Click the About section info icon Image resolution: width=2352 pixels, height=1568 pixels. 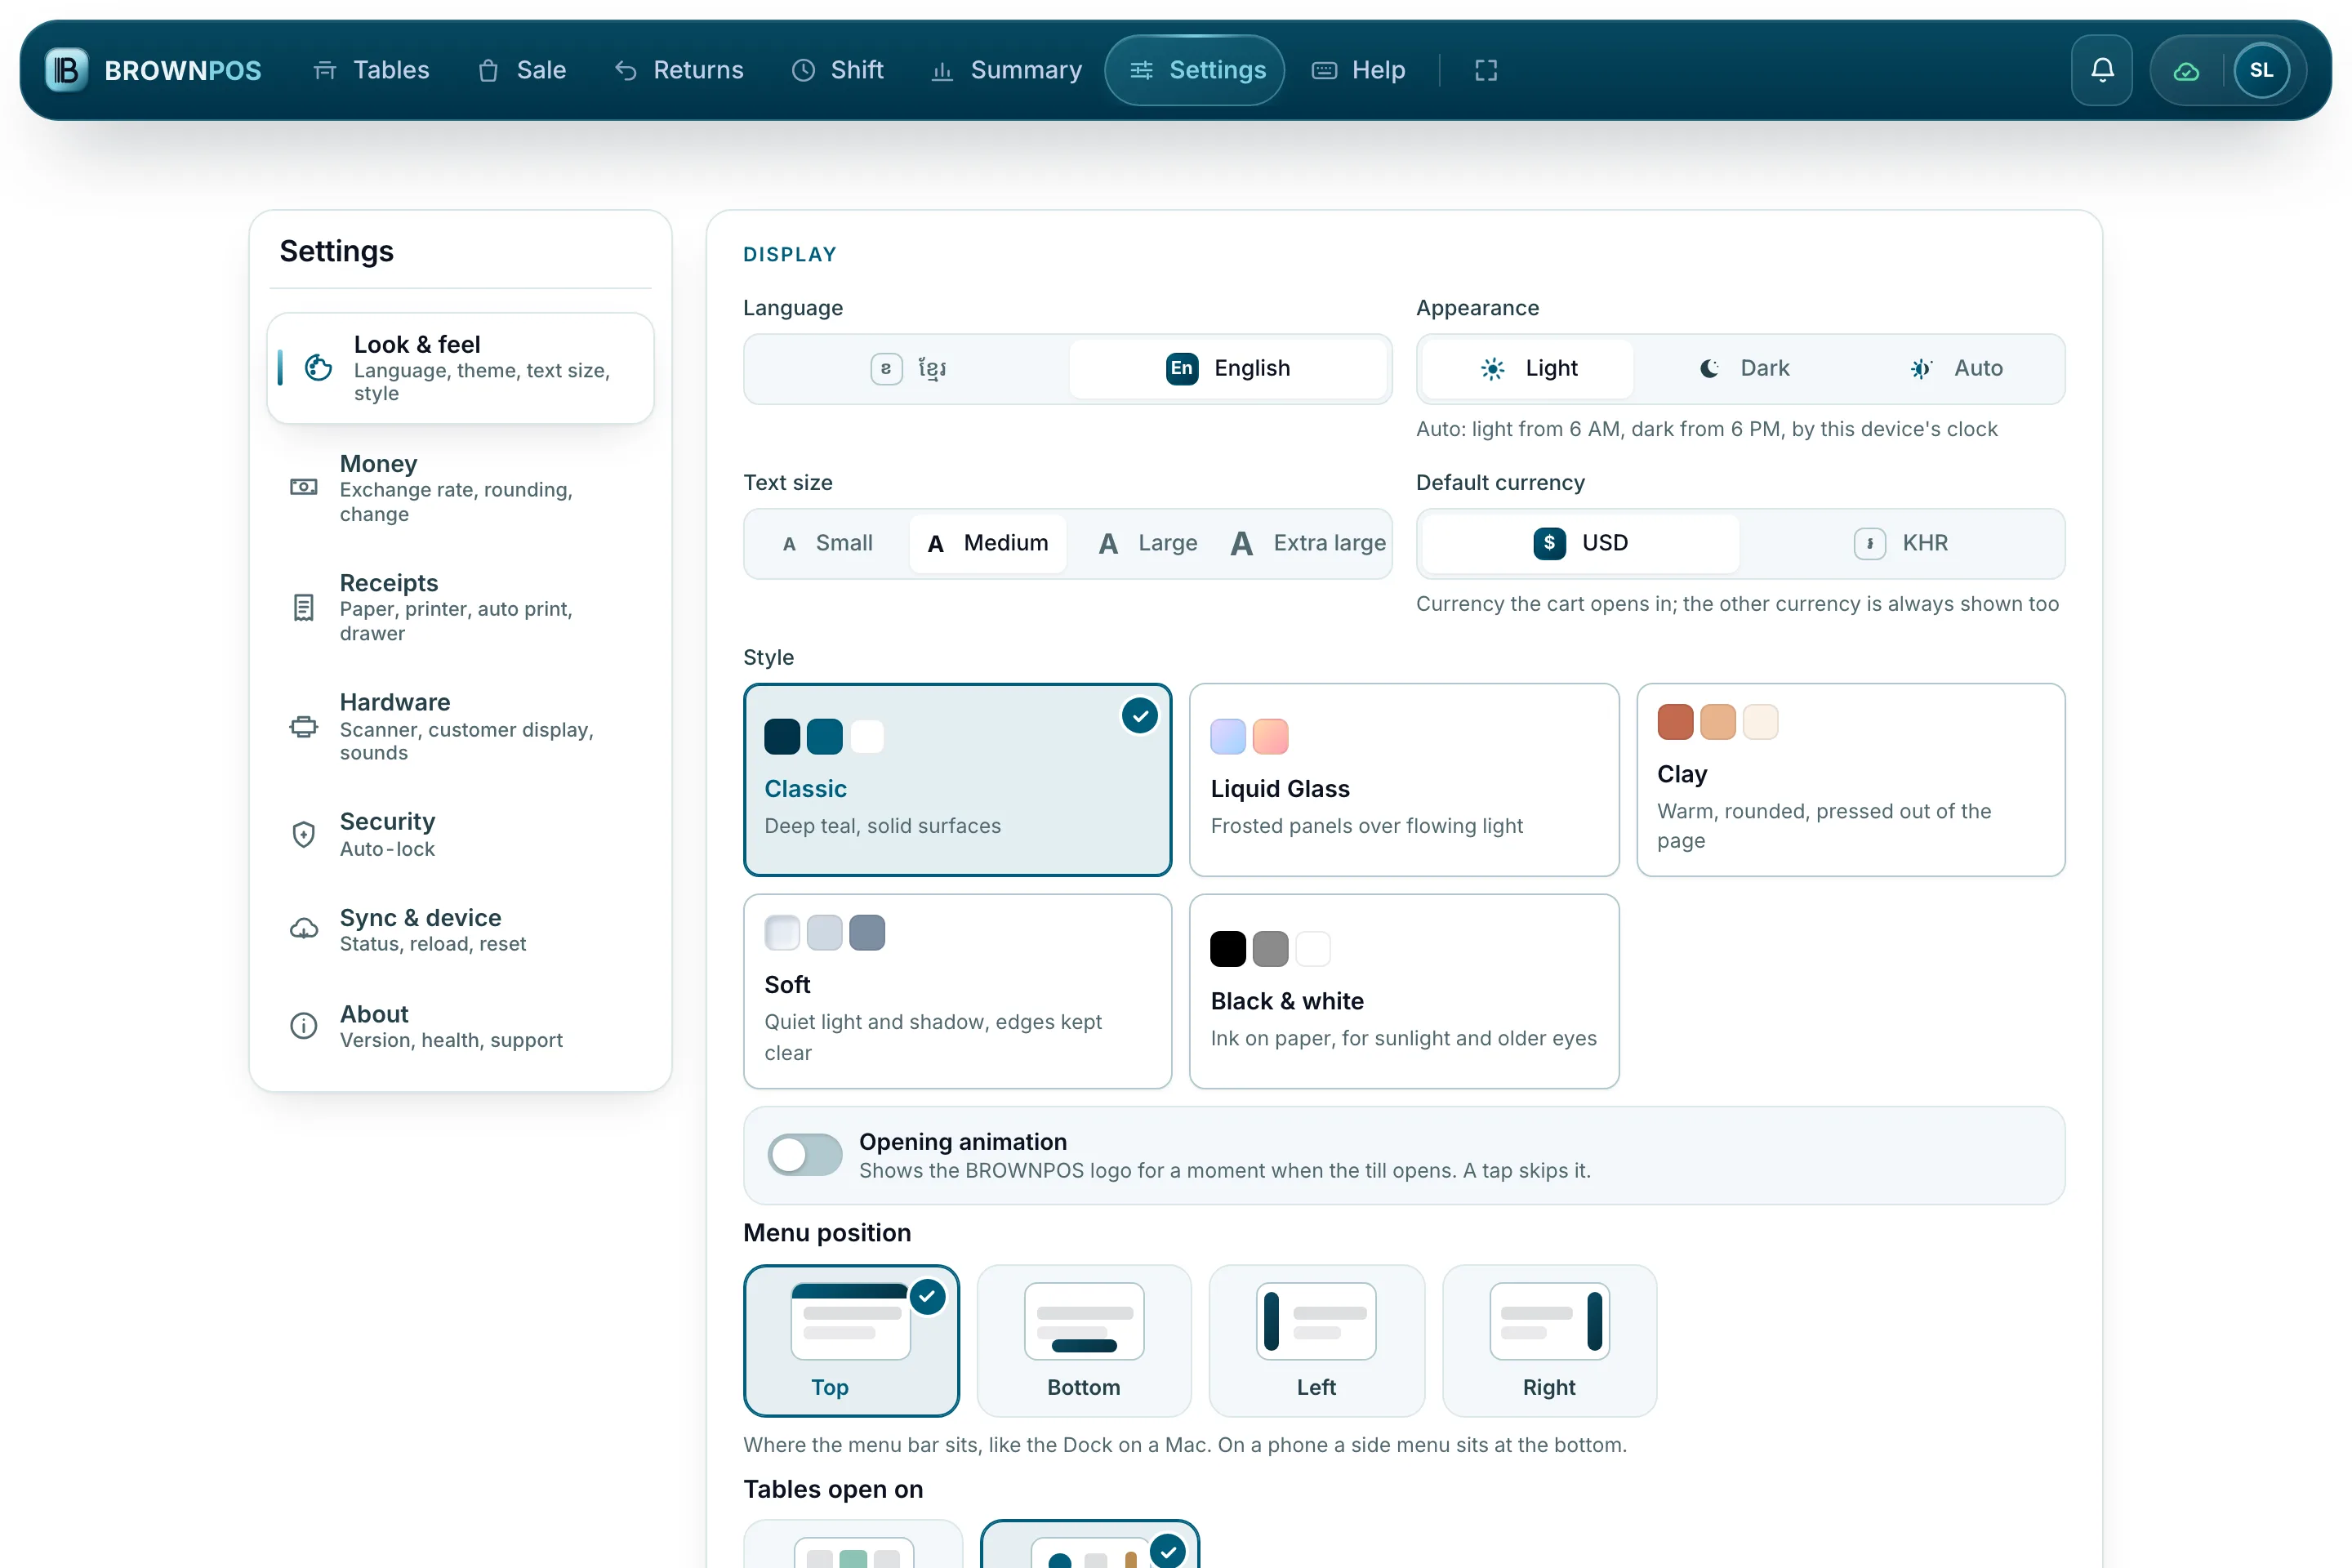pyautogui.click(x=303, y=1025)
